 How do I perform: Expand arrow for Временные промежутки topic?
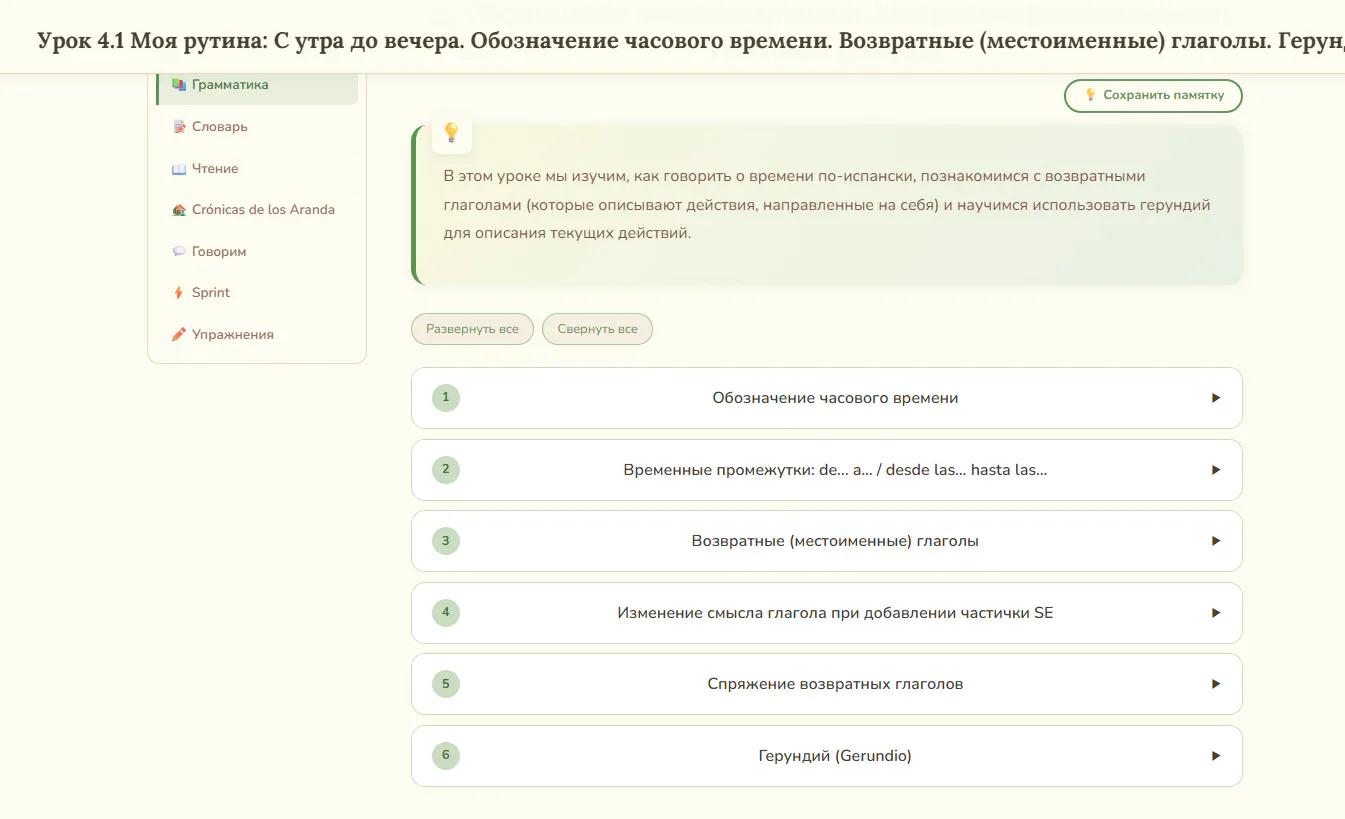tap(1216, 470)
